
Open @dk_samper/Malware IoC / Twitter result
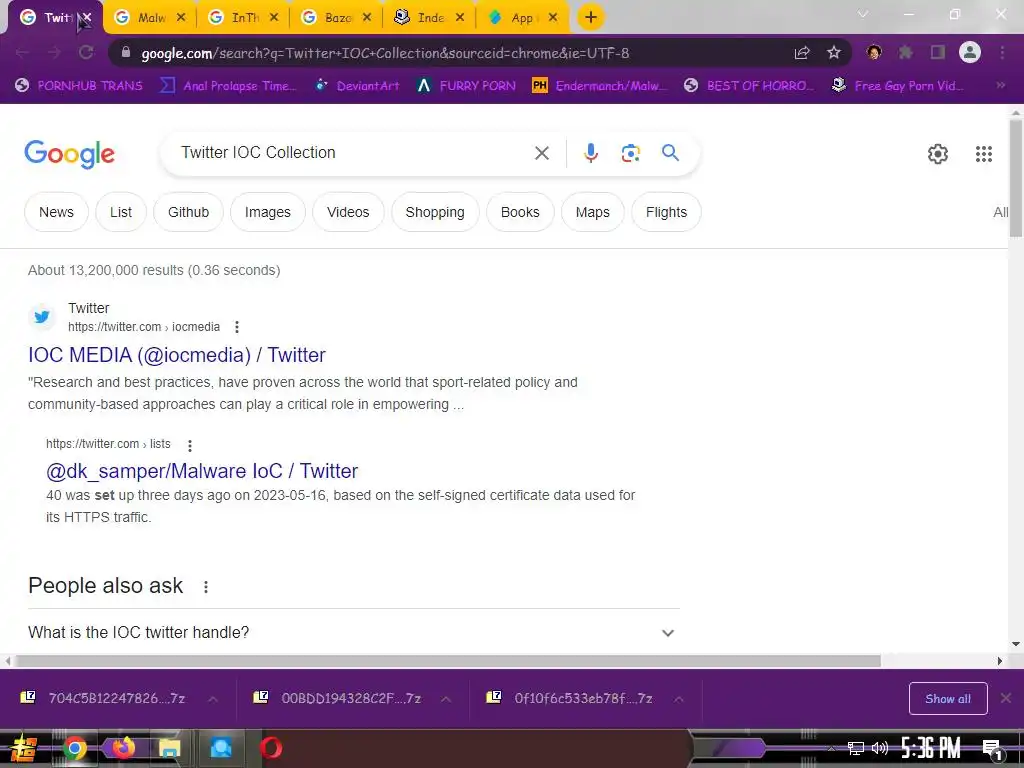[x=202, y=471]
